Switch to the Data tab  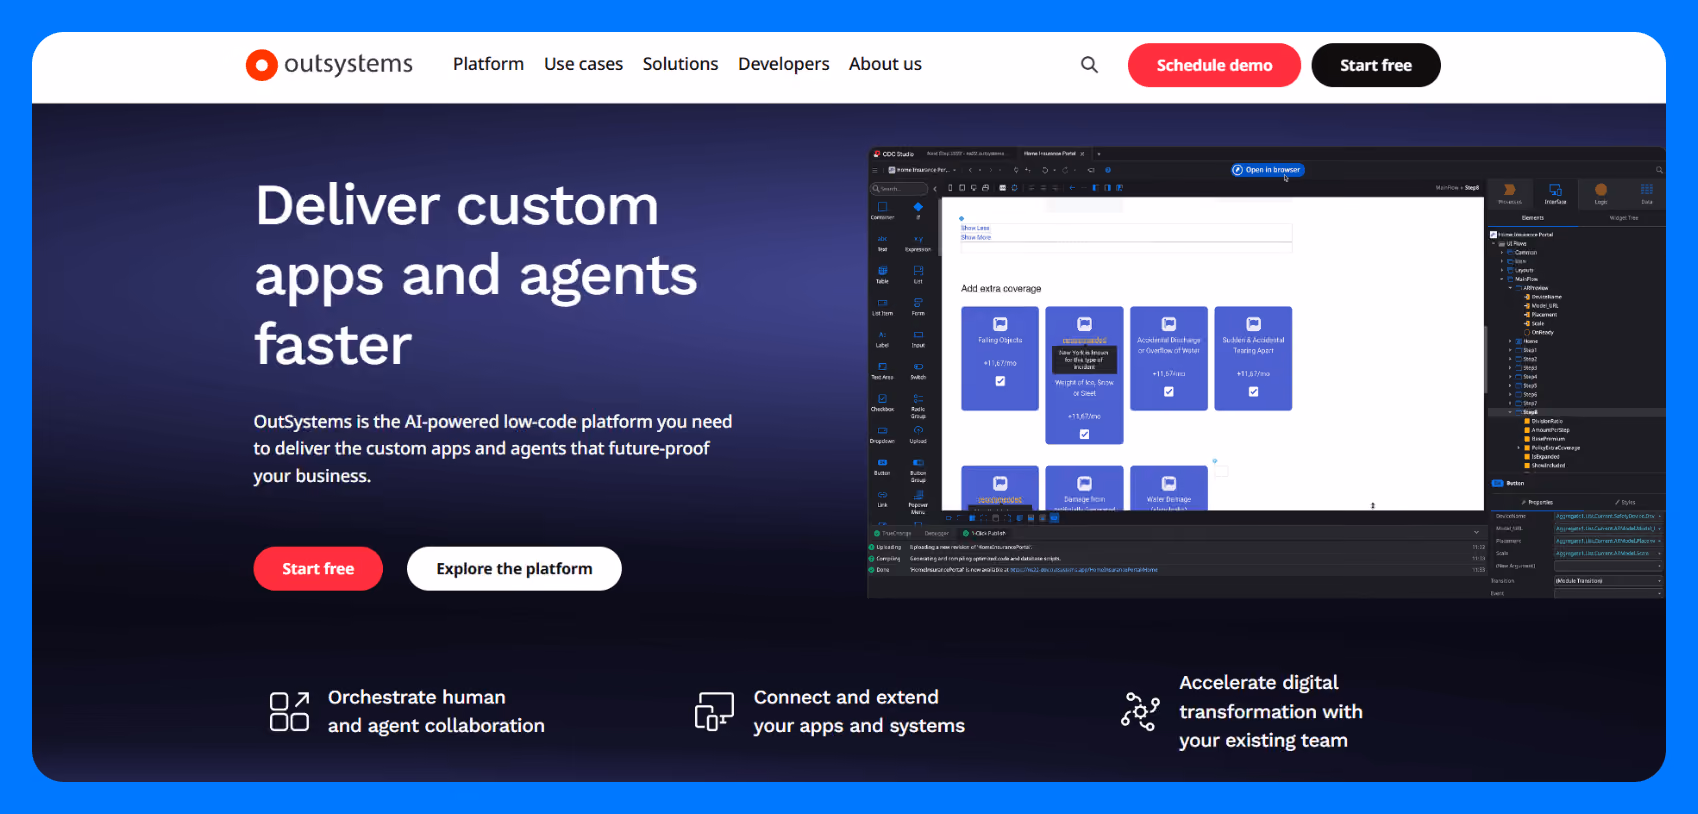coord(1646,193)
